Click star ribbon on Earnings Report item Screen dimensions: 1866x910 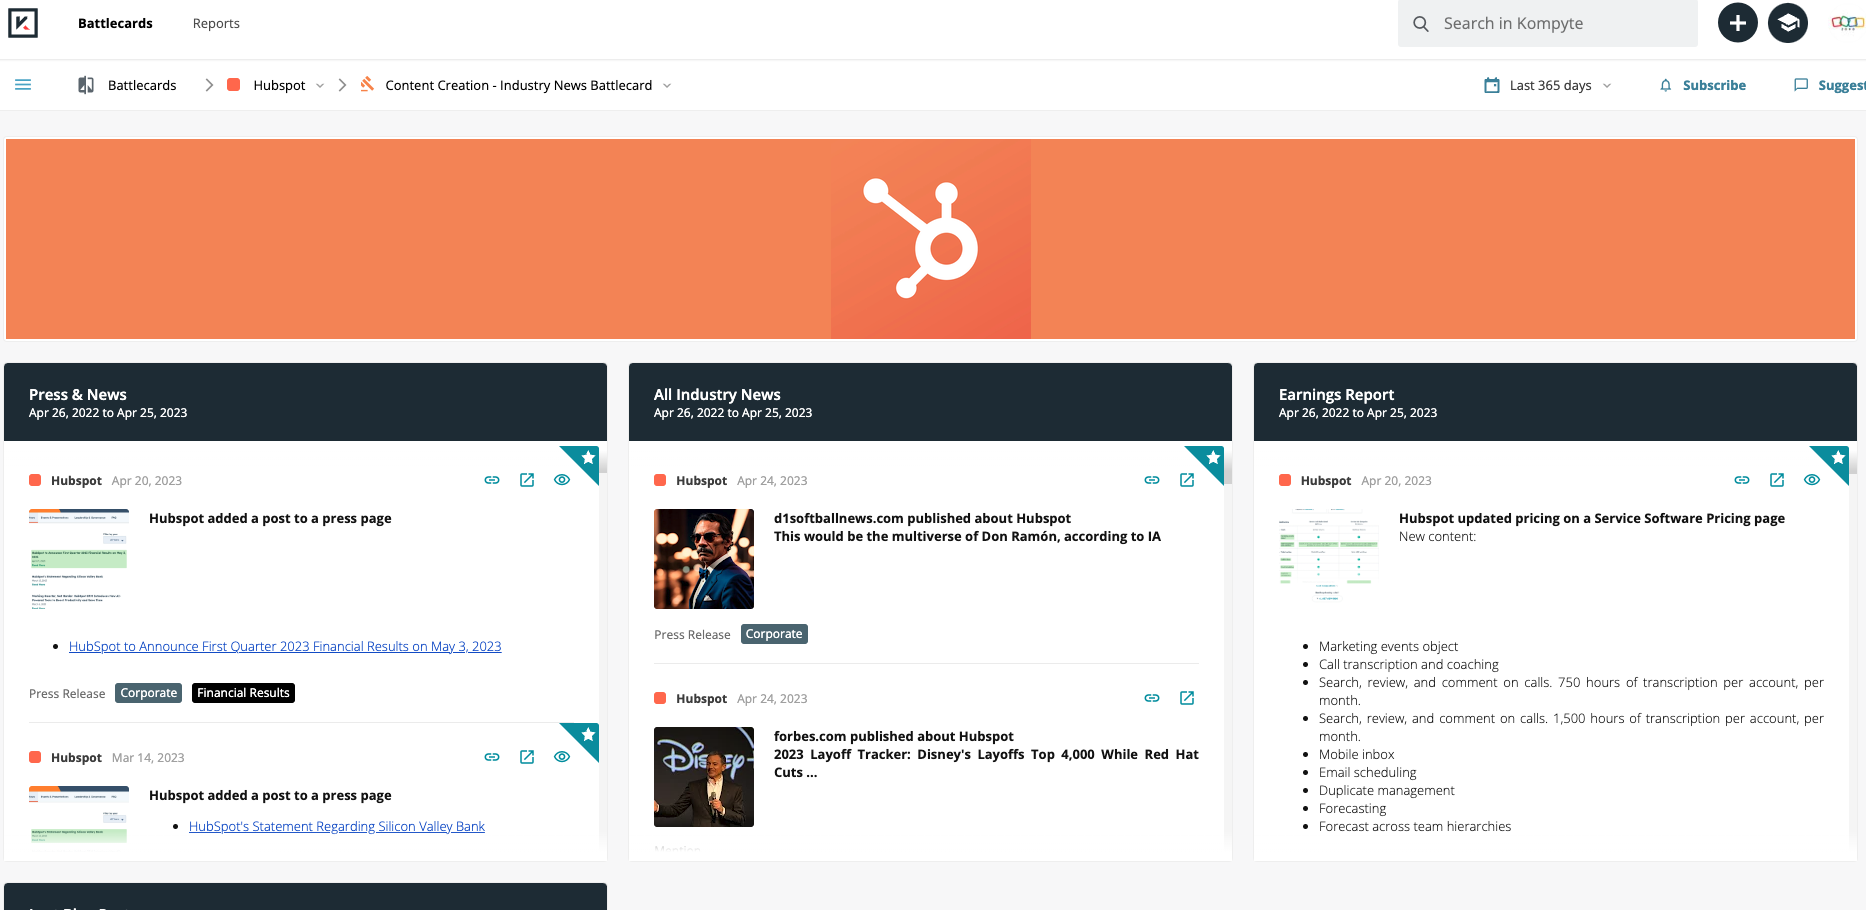[x=1837, y=458]
